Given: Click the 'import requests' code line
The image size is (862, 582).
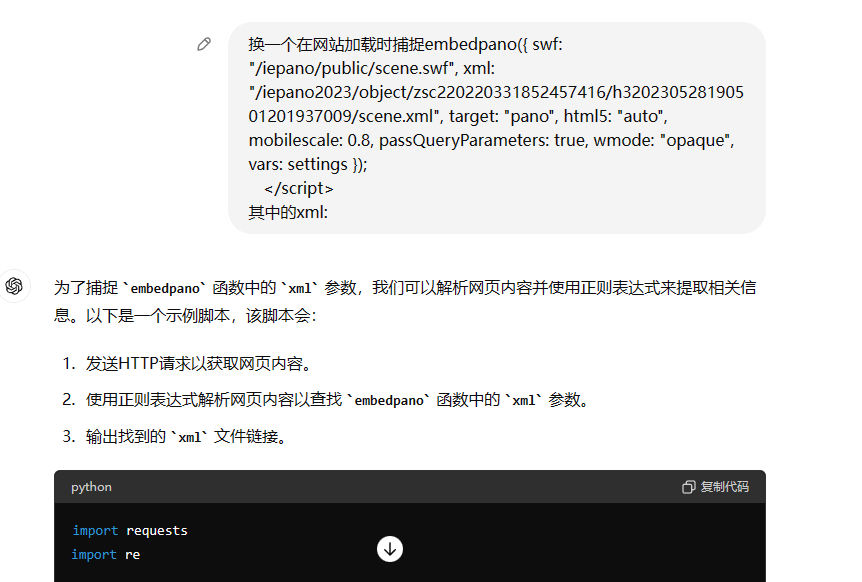Looking at the screenshot, I should pyautogui.click(x=130, y=530).
